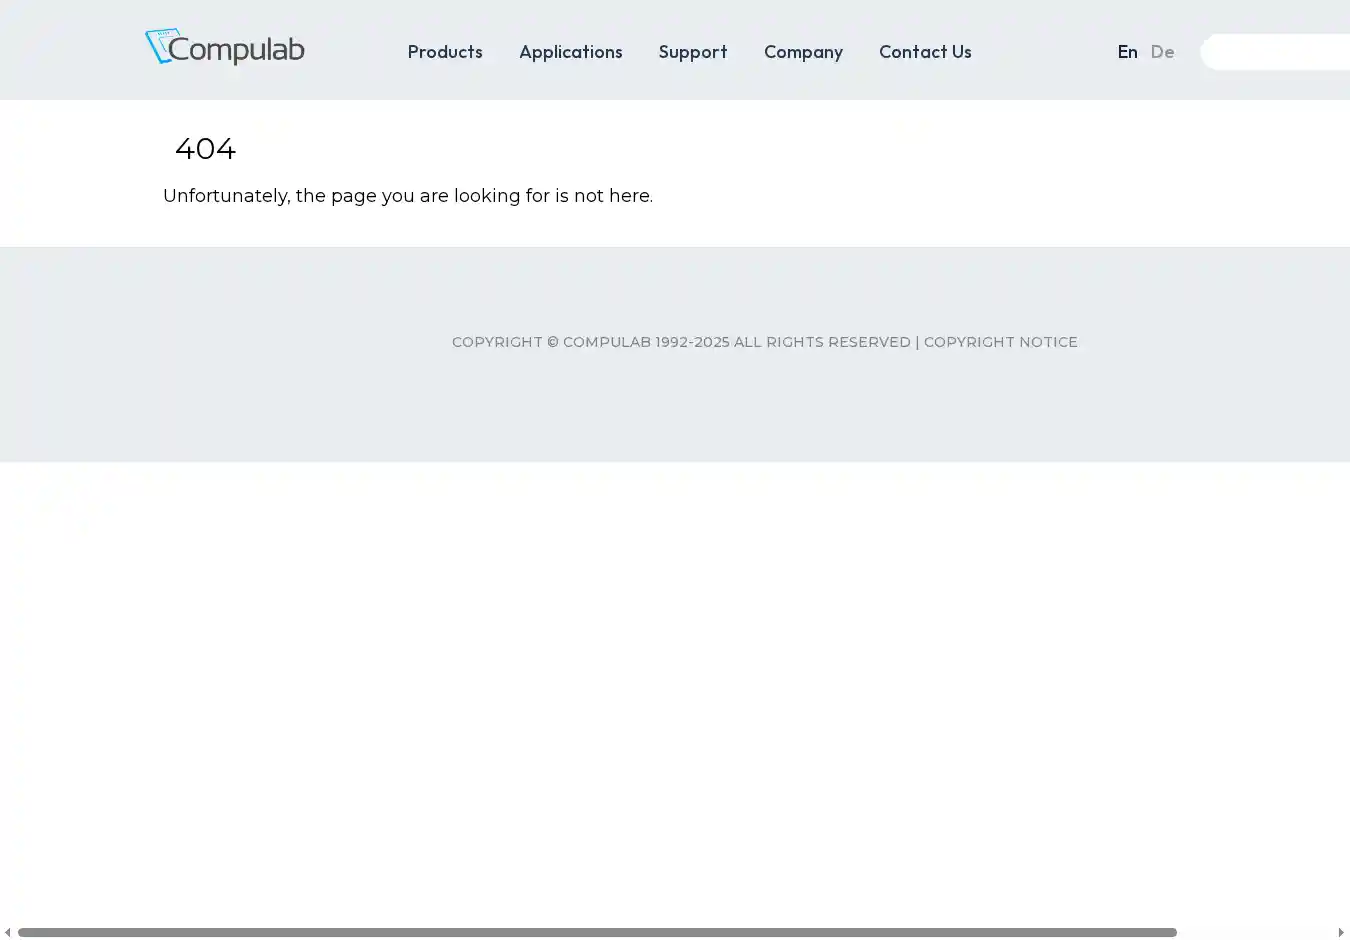Click the 'ALL RIGHTS RESERVED' footer text

(822, 342)
